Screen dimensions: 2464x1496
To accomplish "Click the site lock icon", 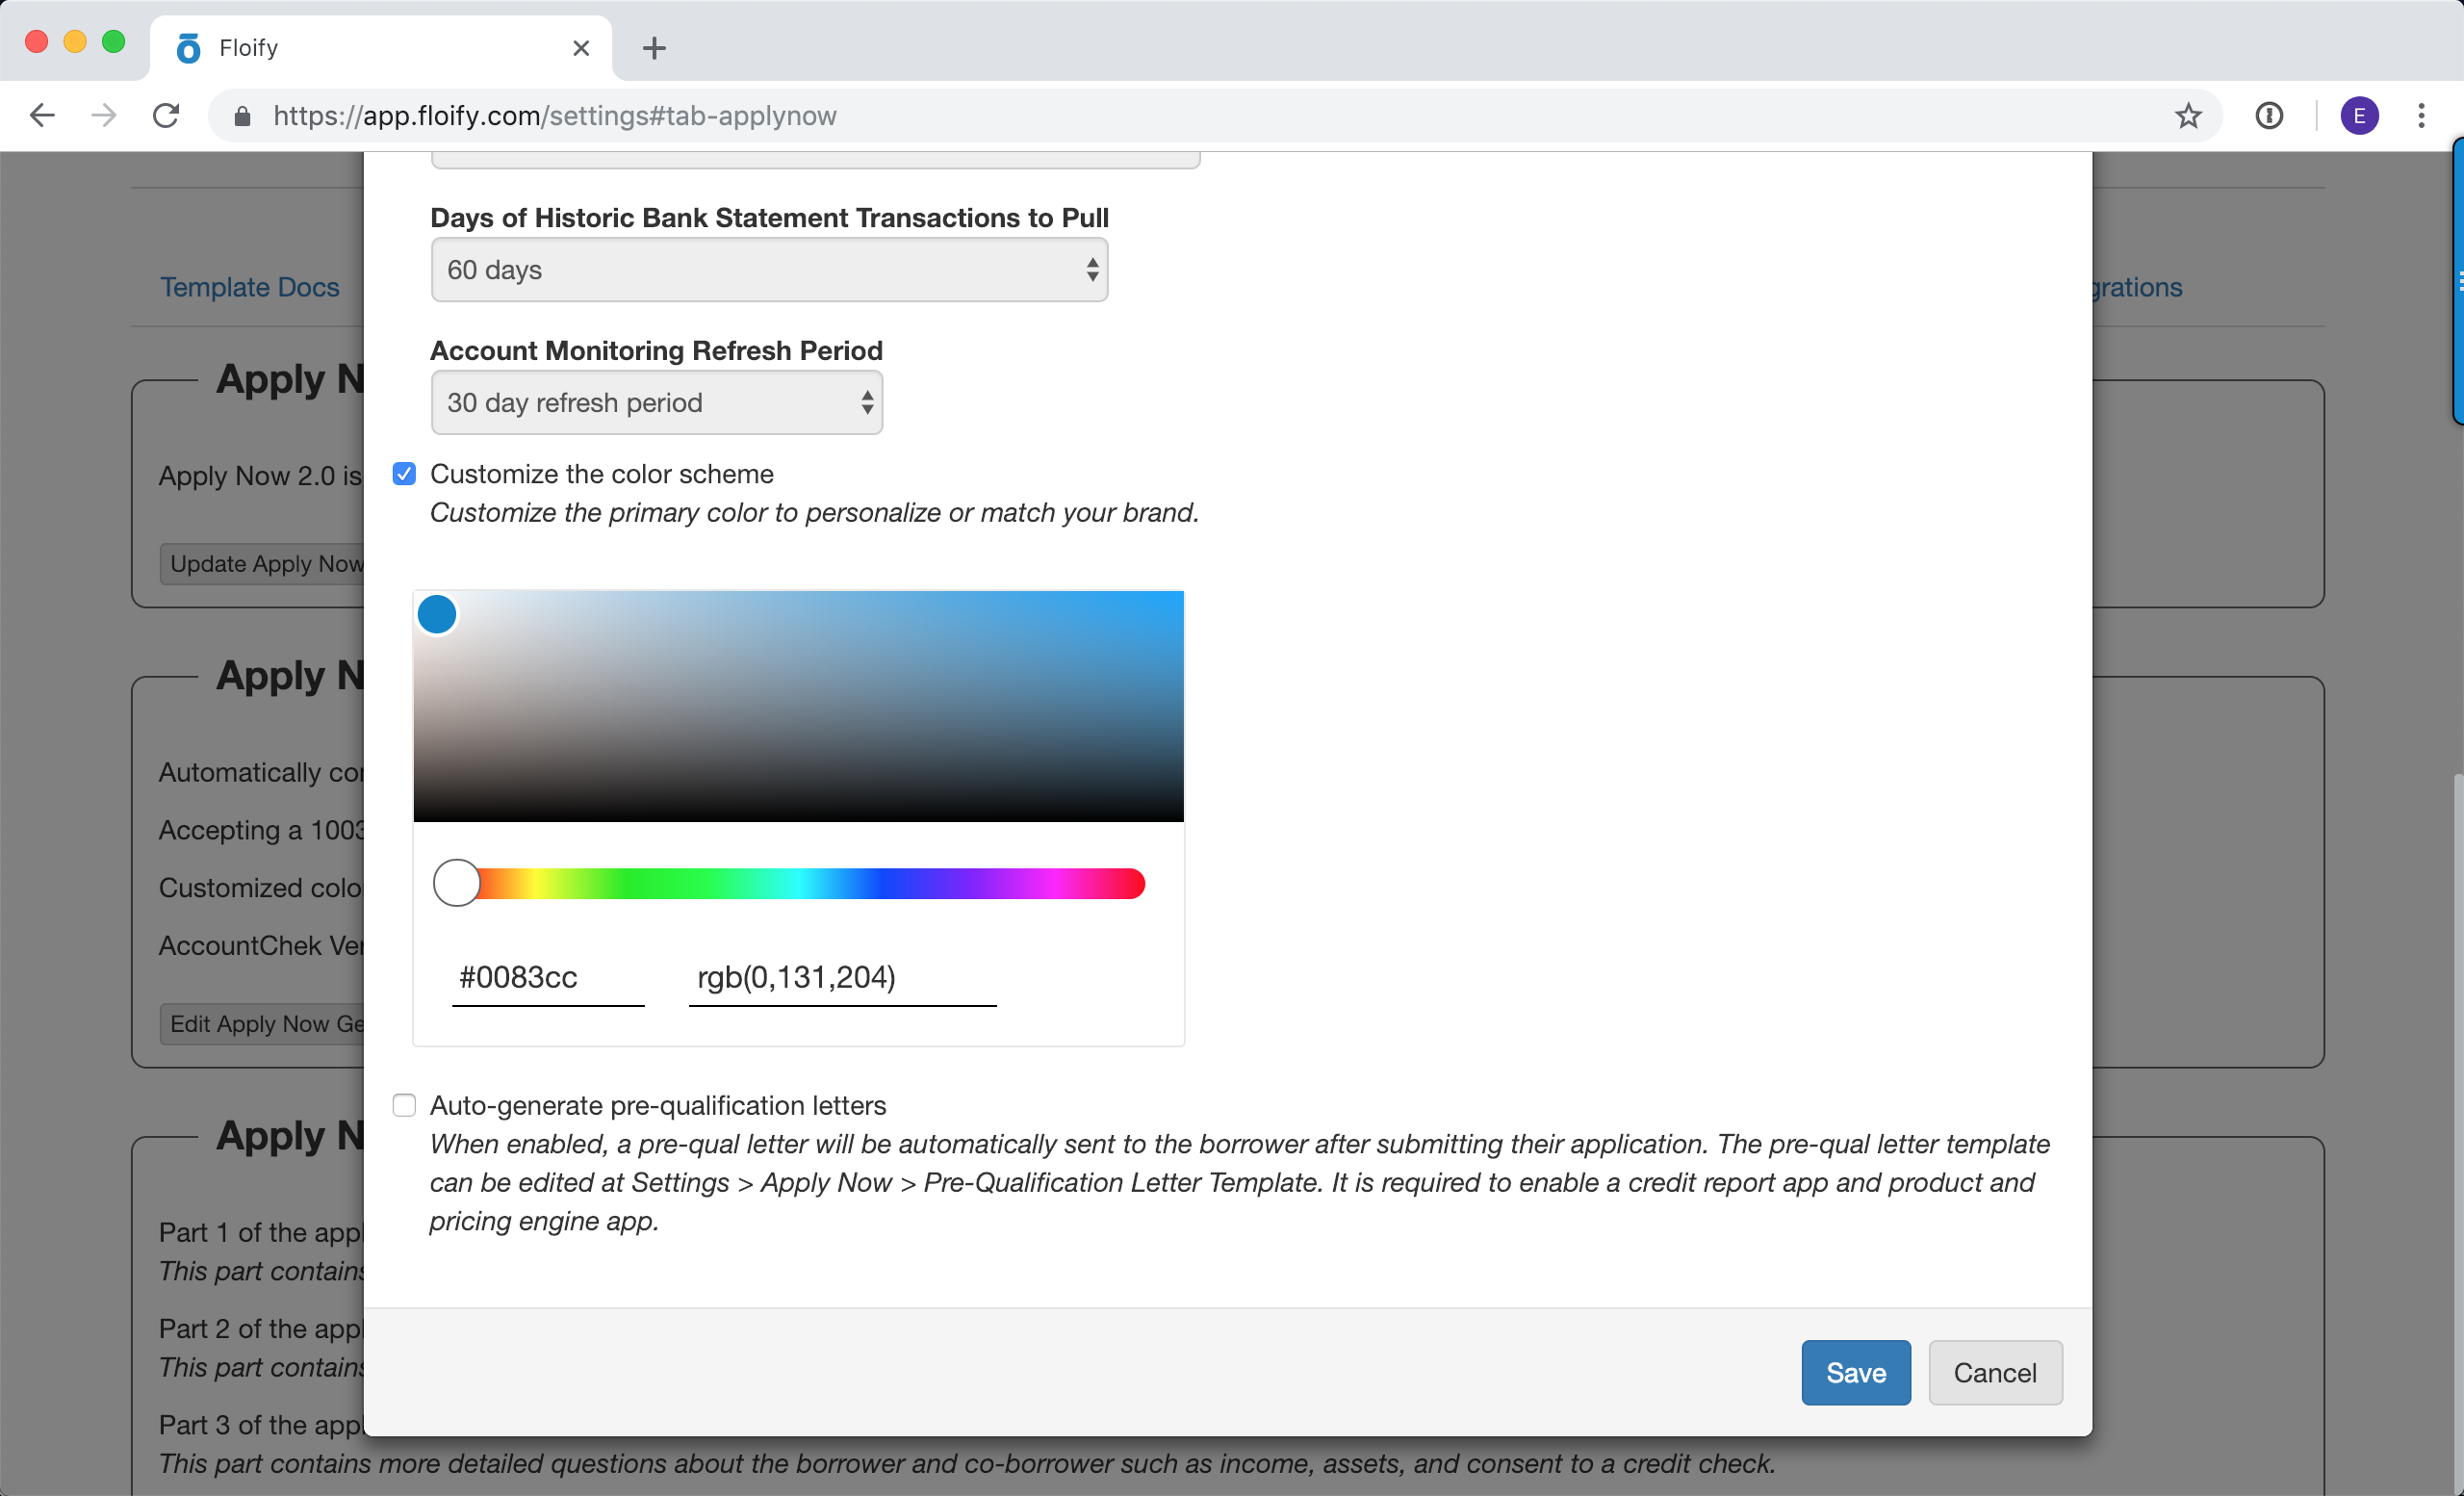I will coord(242,117).
